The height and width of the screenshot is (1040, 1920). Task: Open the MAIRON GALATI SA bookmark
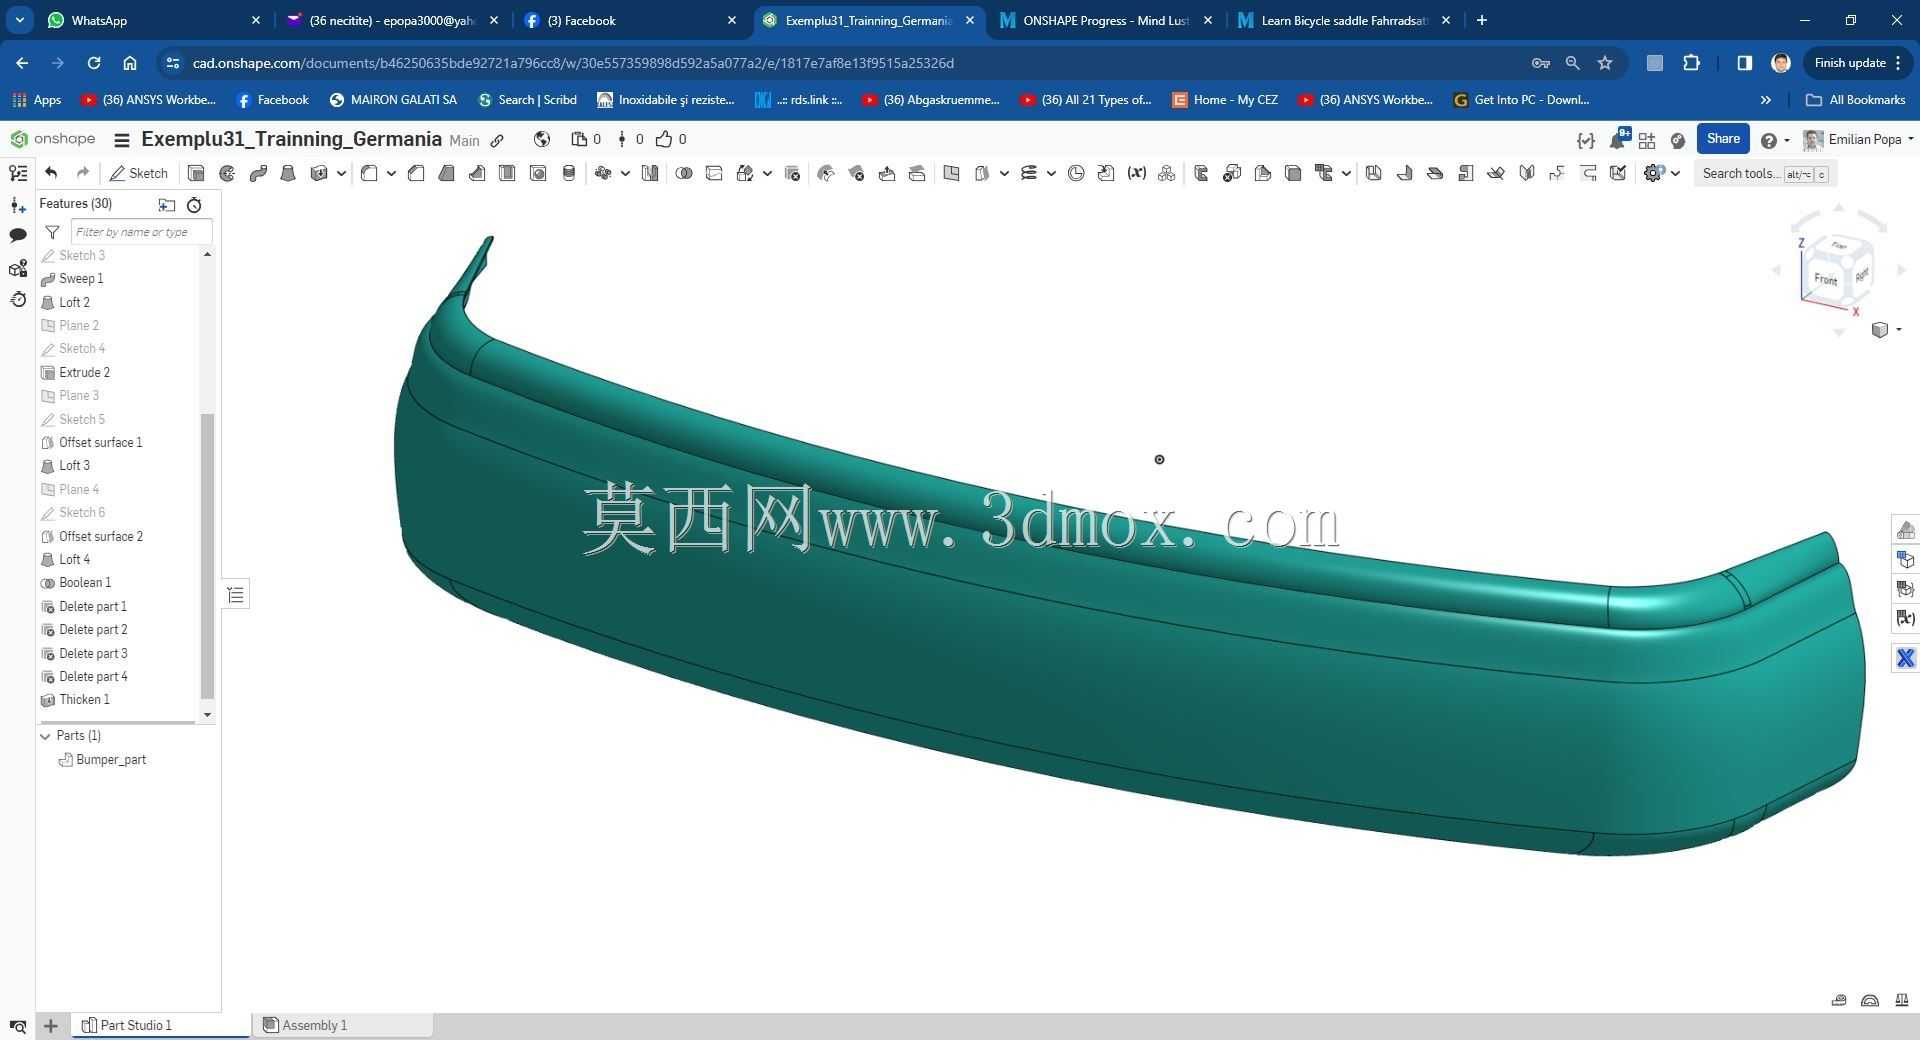tap(393, 100)
